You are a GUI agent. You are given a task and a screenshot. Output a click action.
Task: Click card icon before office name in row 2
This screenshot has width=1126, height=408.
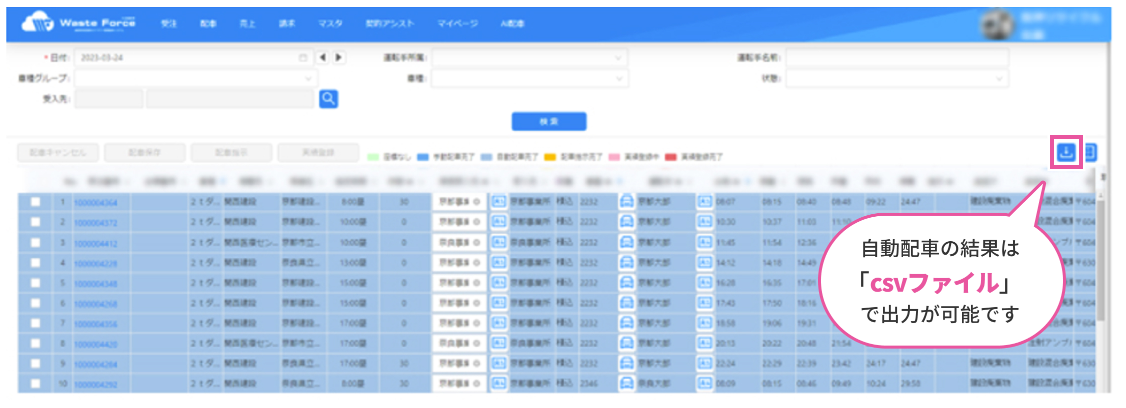498,223
